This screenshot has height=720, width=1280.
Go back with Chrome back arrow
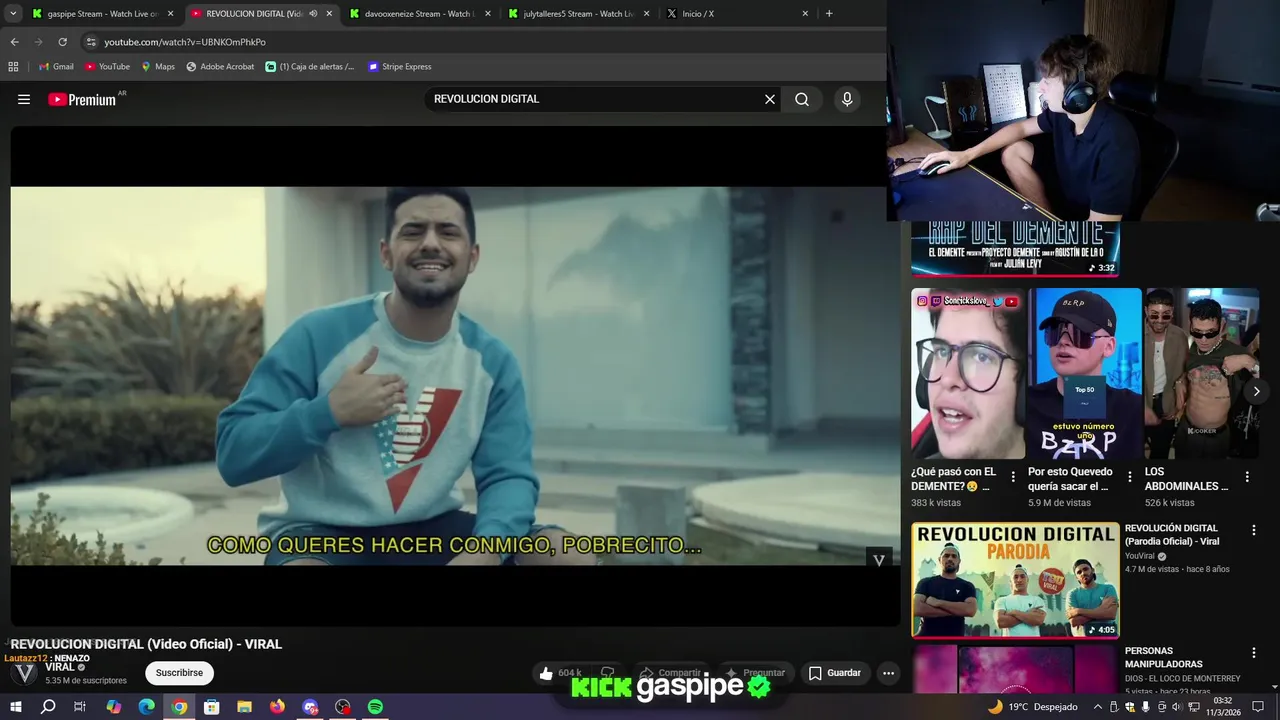[x=14, y=42]
